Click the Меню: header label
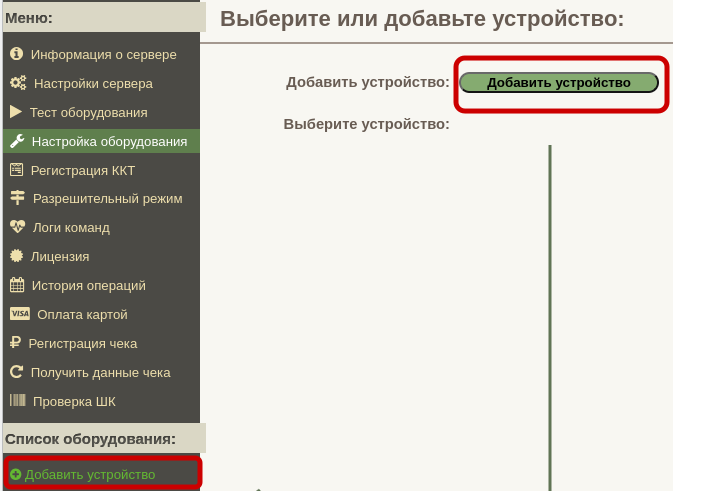The height and width of the screenshot is (491, 718). click(x=29, y=18)
